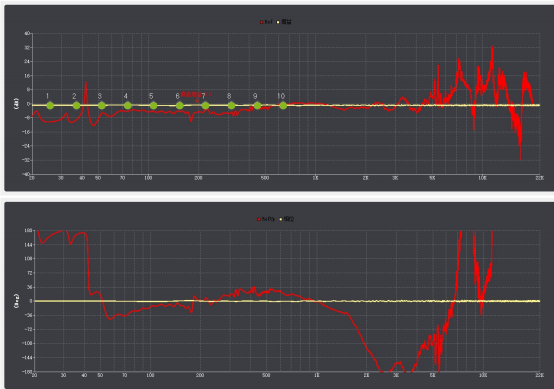Screen dimensions: 554x389
Task: Select EQ band node 1 on gain chart
Action: coord(50,105)
